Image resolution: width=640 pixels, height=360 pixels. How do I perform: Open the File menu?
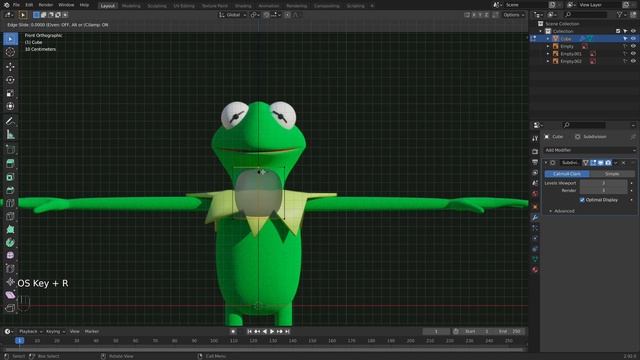pyautogui.click(x=16, y=5)
